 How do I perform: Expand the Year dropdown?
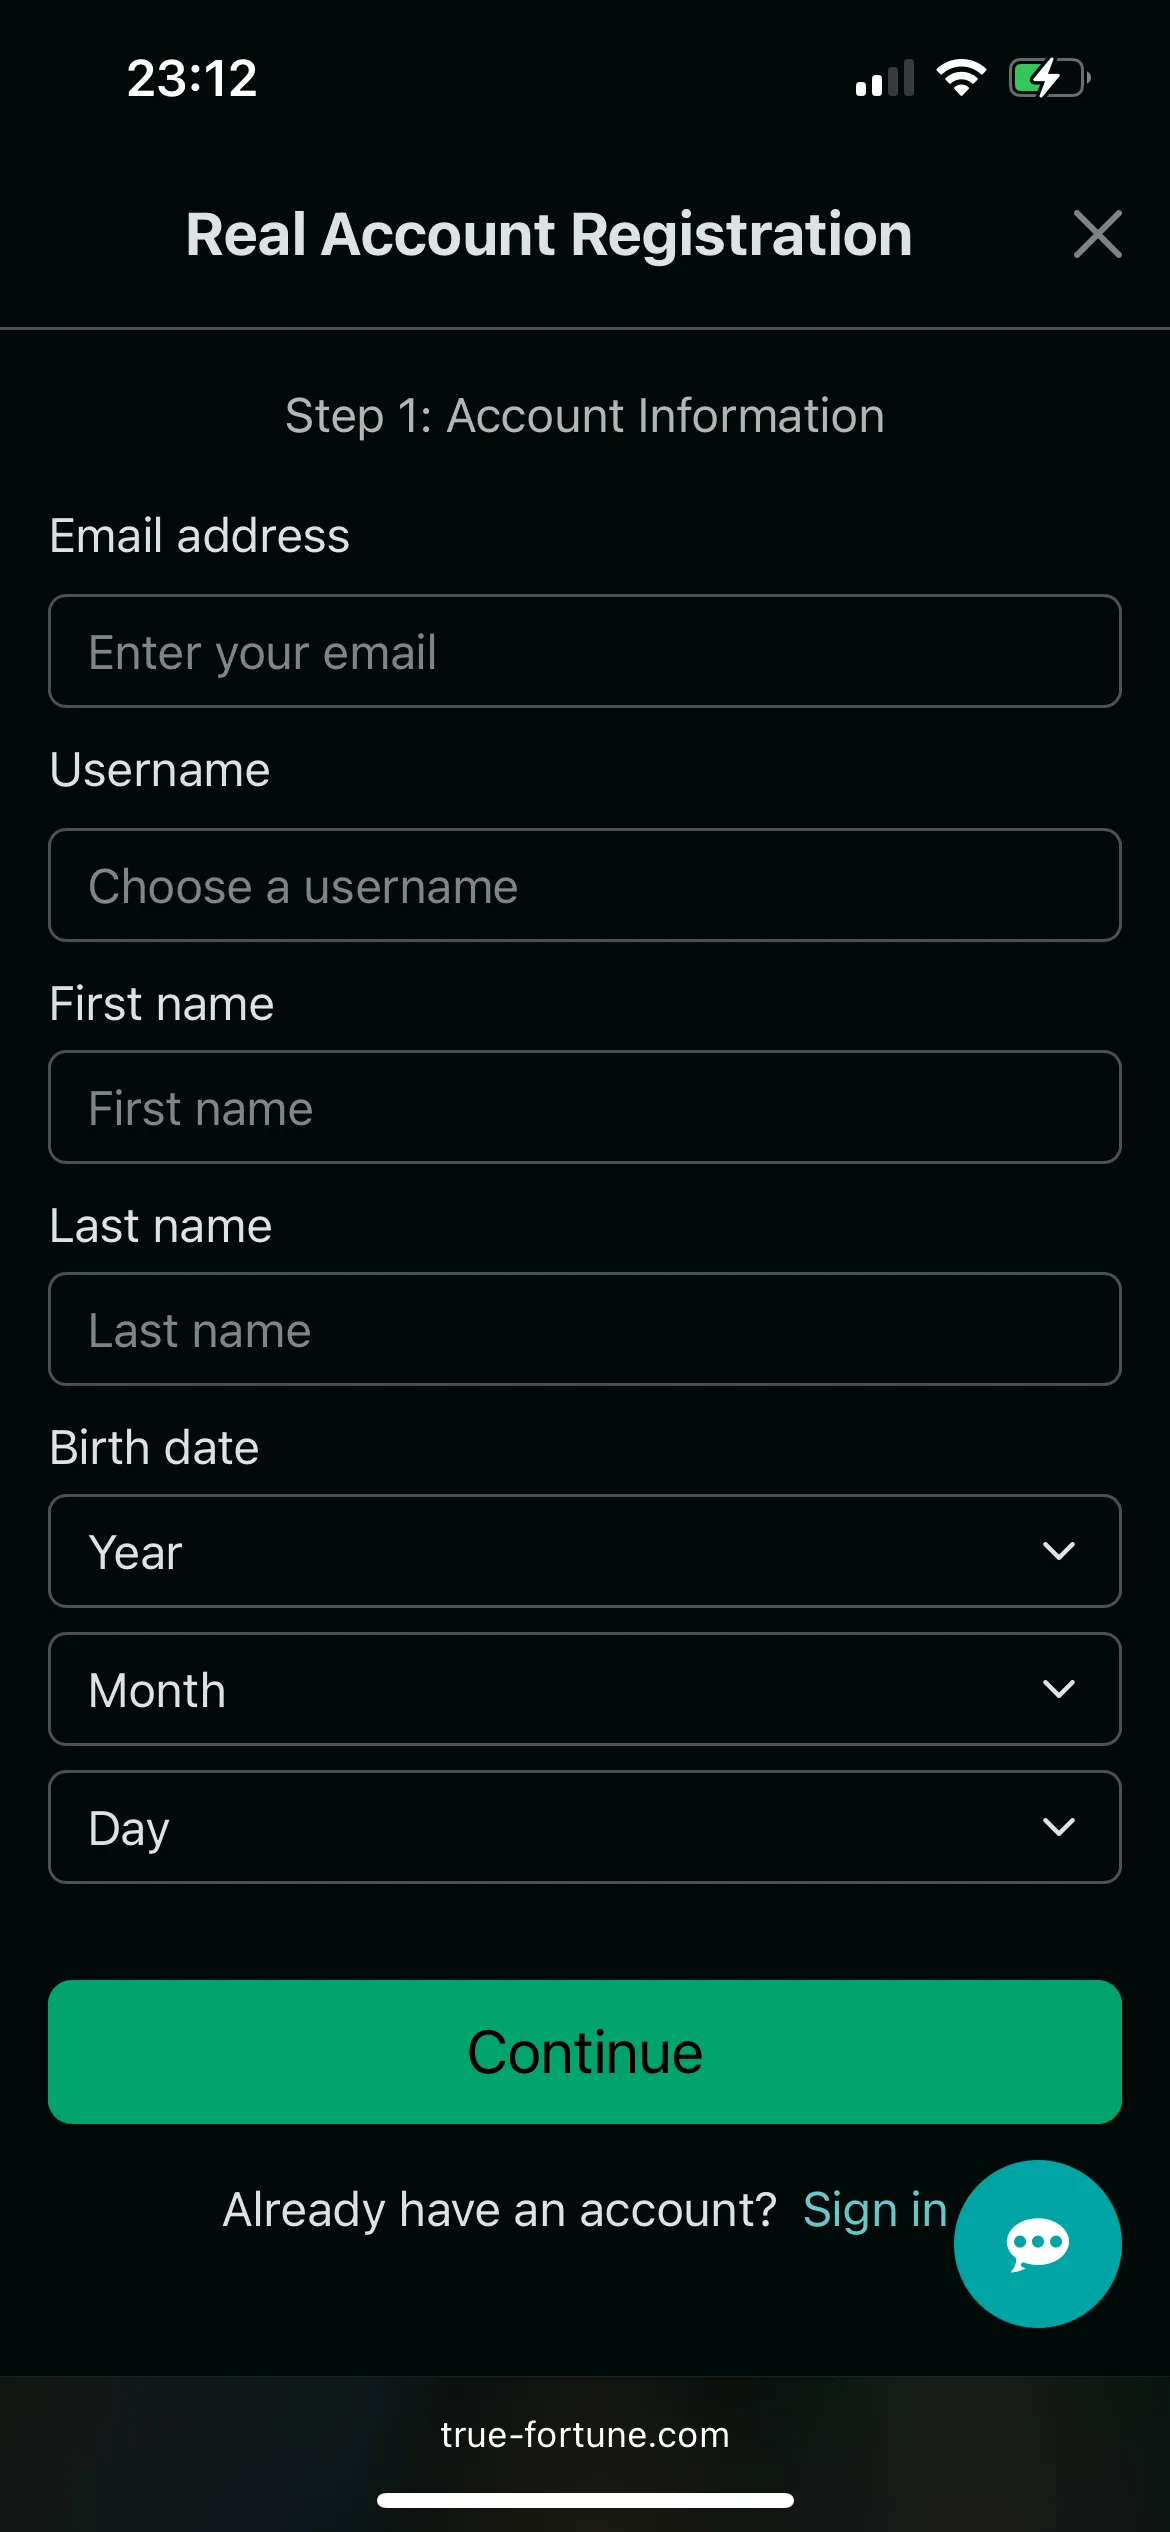click(584, 1551)
